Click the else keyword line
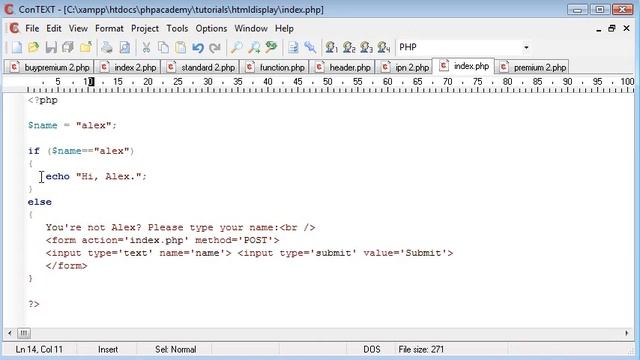 (40, 202)
